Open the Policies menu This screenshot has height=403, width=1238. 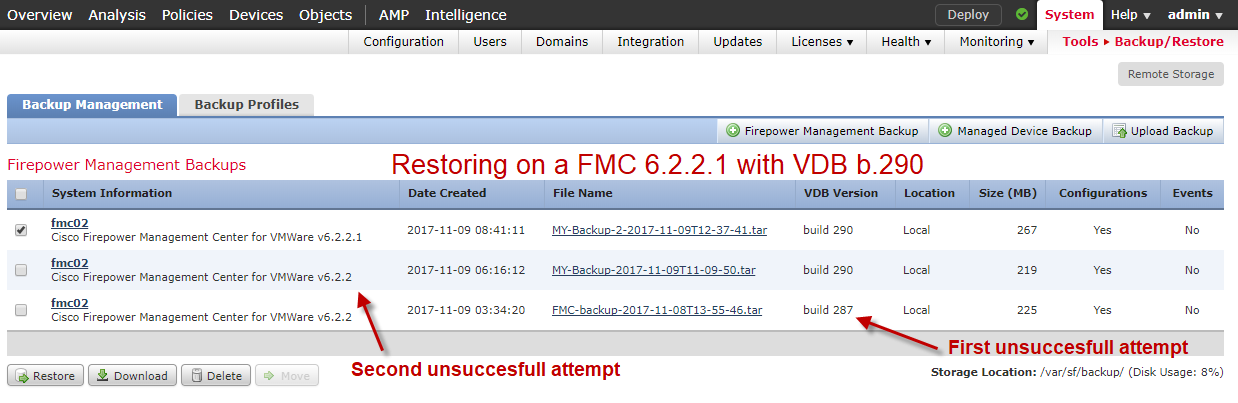coord(187,15)
